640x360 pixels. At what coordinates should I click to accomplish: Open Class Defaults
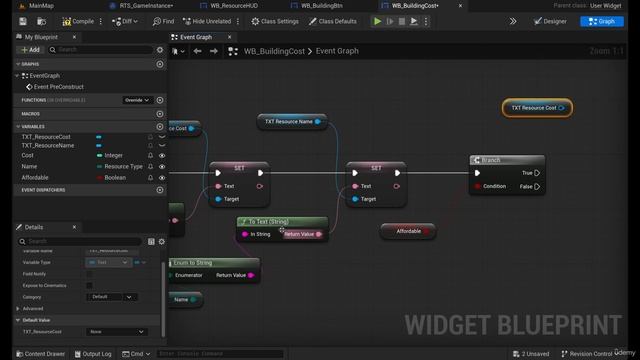[x=333, y=21]
